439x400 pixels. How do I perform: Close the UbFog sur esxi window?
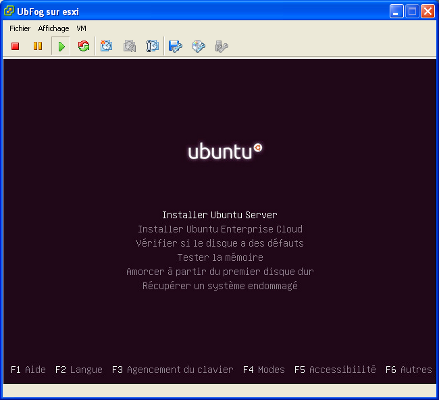pyautogui.click(x=428, y=11)
